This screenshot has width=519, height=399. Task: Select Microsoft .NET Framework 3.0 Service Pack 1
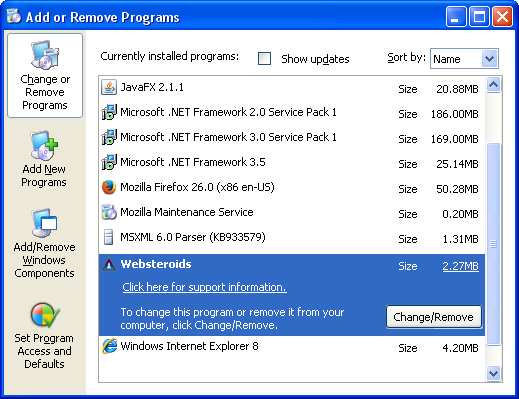pos(292,138)
